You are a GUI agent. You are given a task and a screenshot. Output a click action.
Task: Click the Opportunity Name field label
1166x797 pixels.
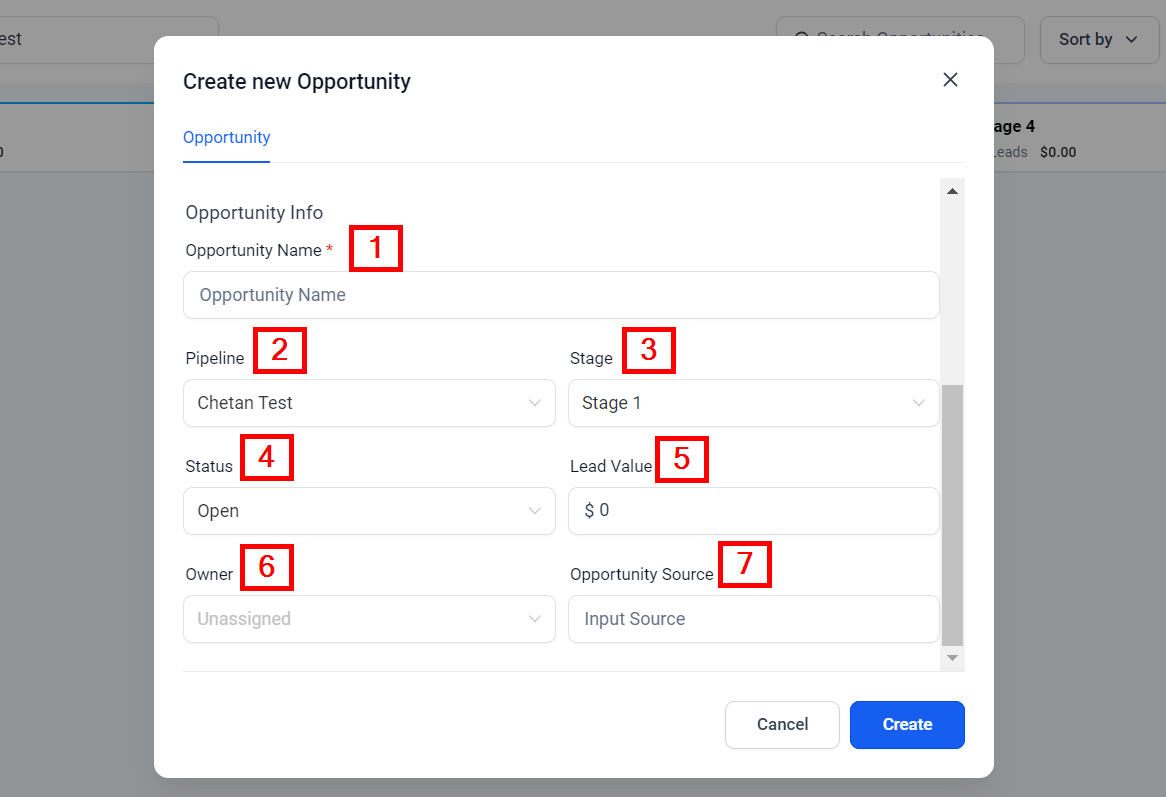click(x=253, y=250)
